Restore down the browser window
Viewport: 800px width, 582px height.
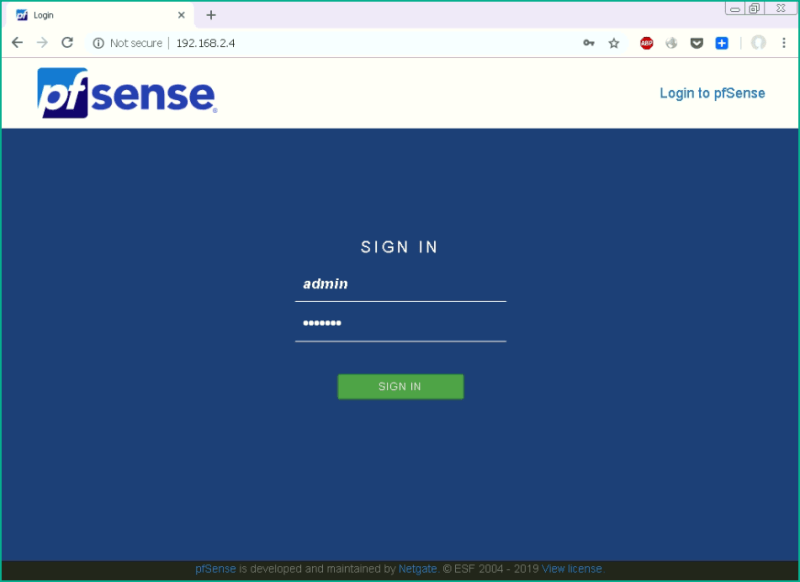pos(754,9)
